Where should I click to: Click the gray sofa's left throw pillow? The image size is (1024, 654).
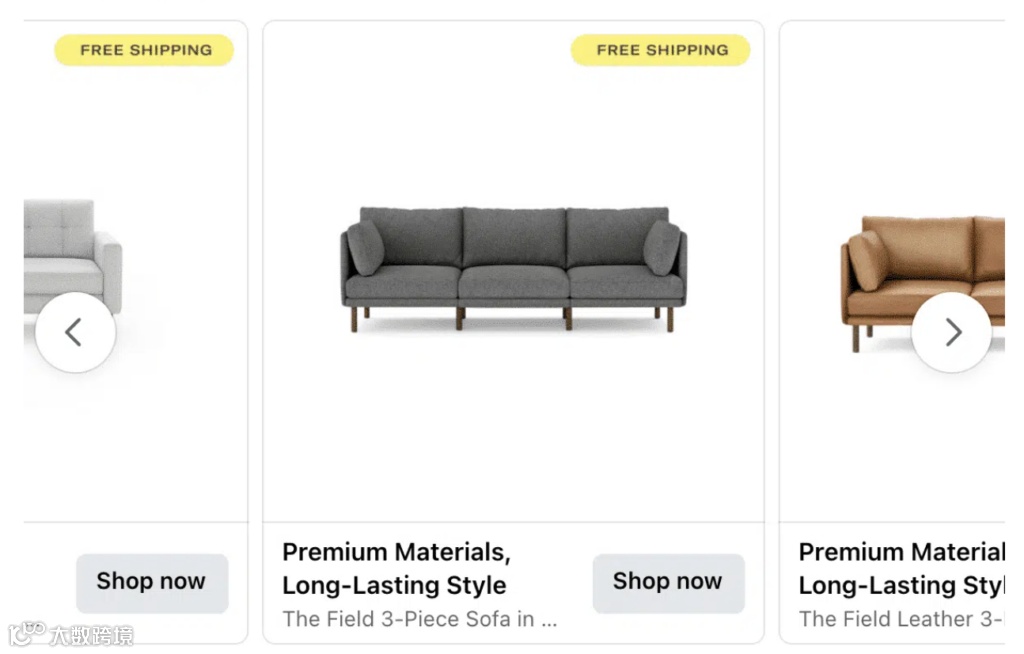[x=366, y=247]
